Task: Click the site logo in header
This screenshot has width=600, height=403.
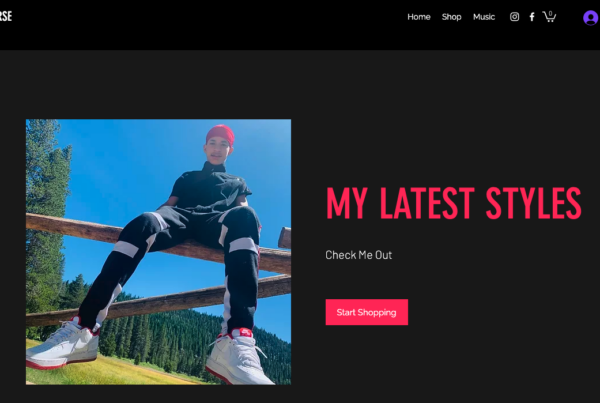Action: pos(6,16)
